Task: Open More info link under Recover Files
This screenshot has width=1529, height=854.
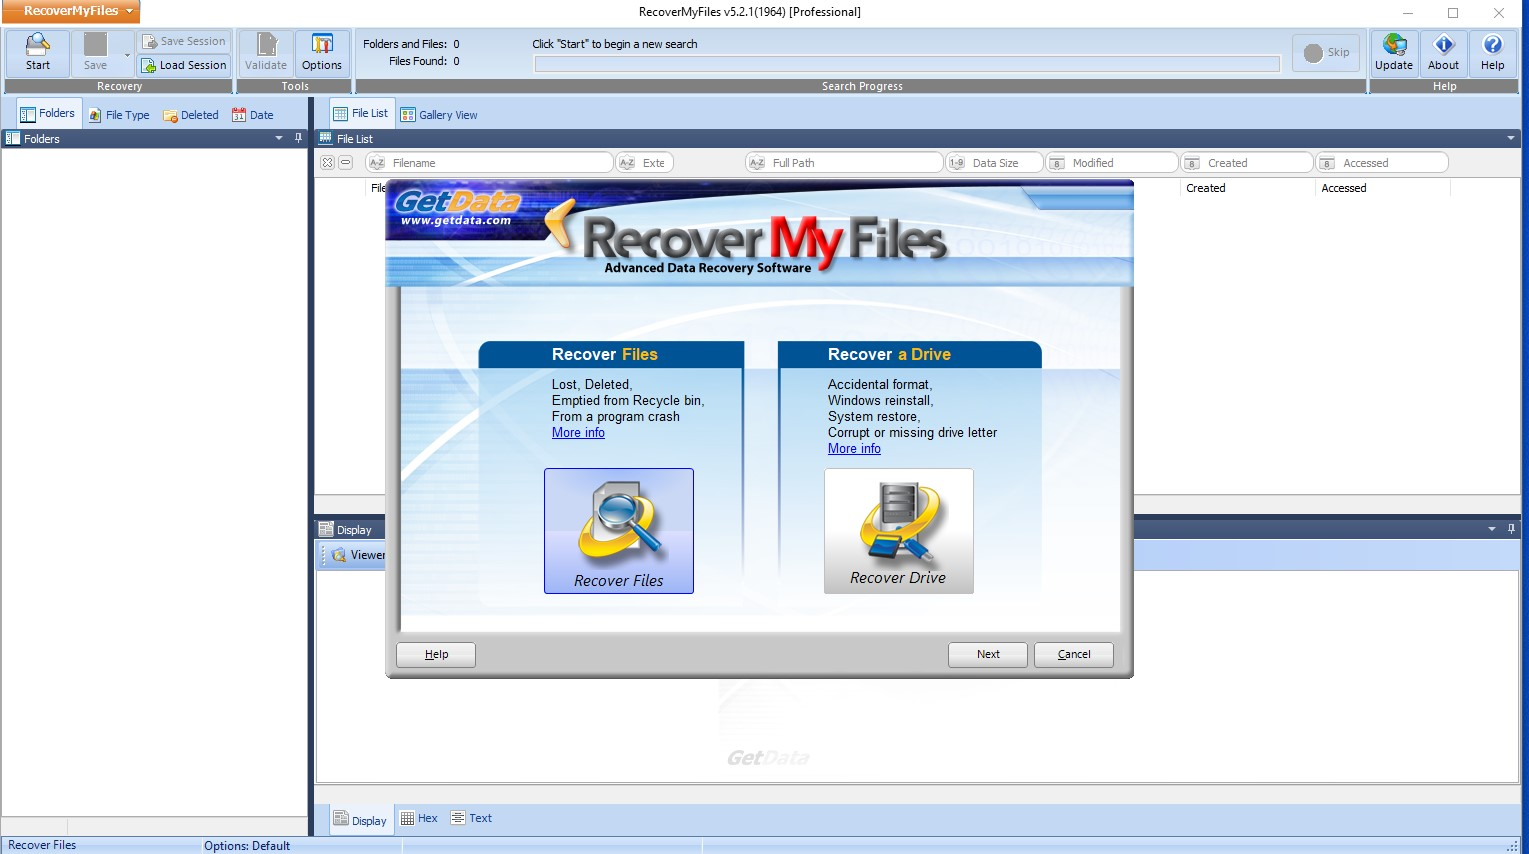Action: click(578, 433)
